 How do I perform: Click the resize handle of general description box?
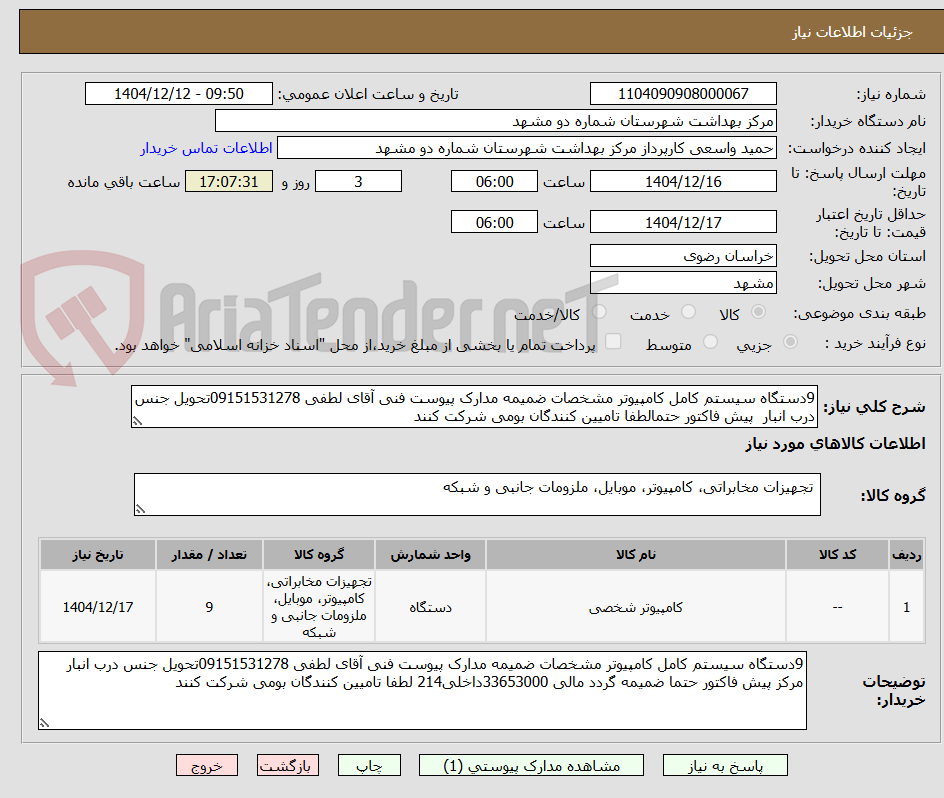click(x=138, y=422)
